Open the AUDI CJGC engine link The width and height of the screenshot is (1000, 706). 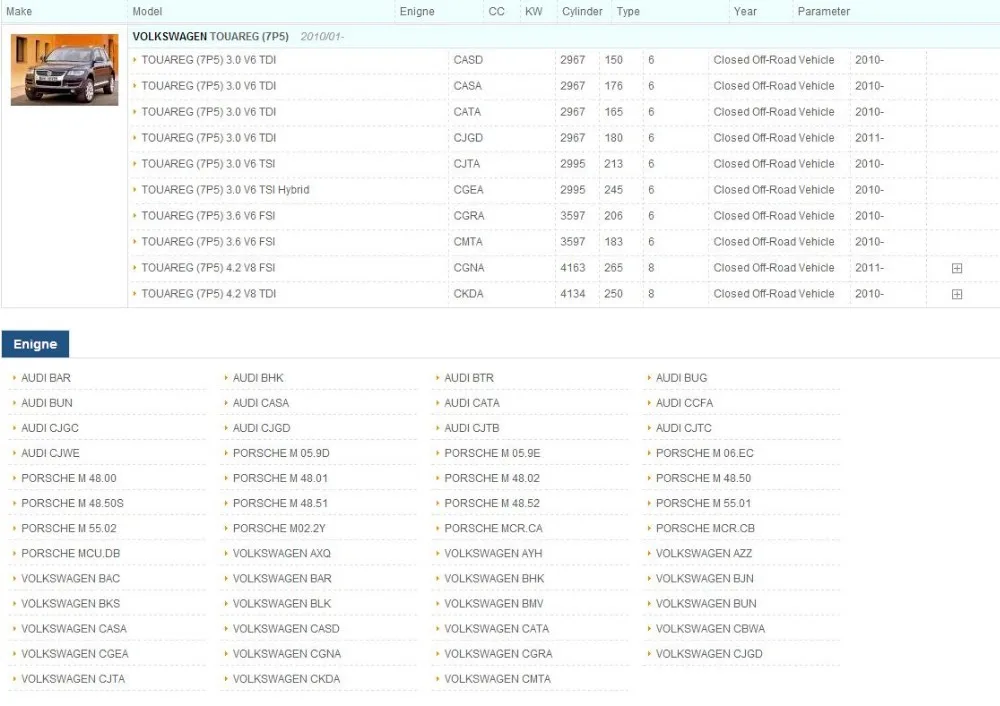[50, 428]
